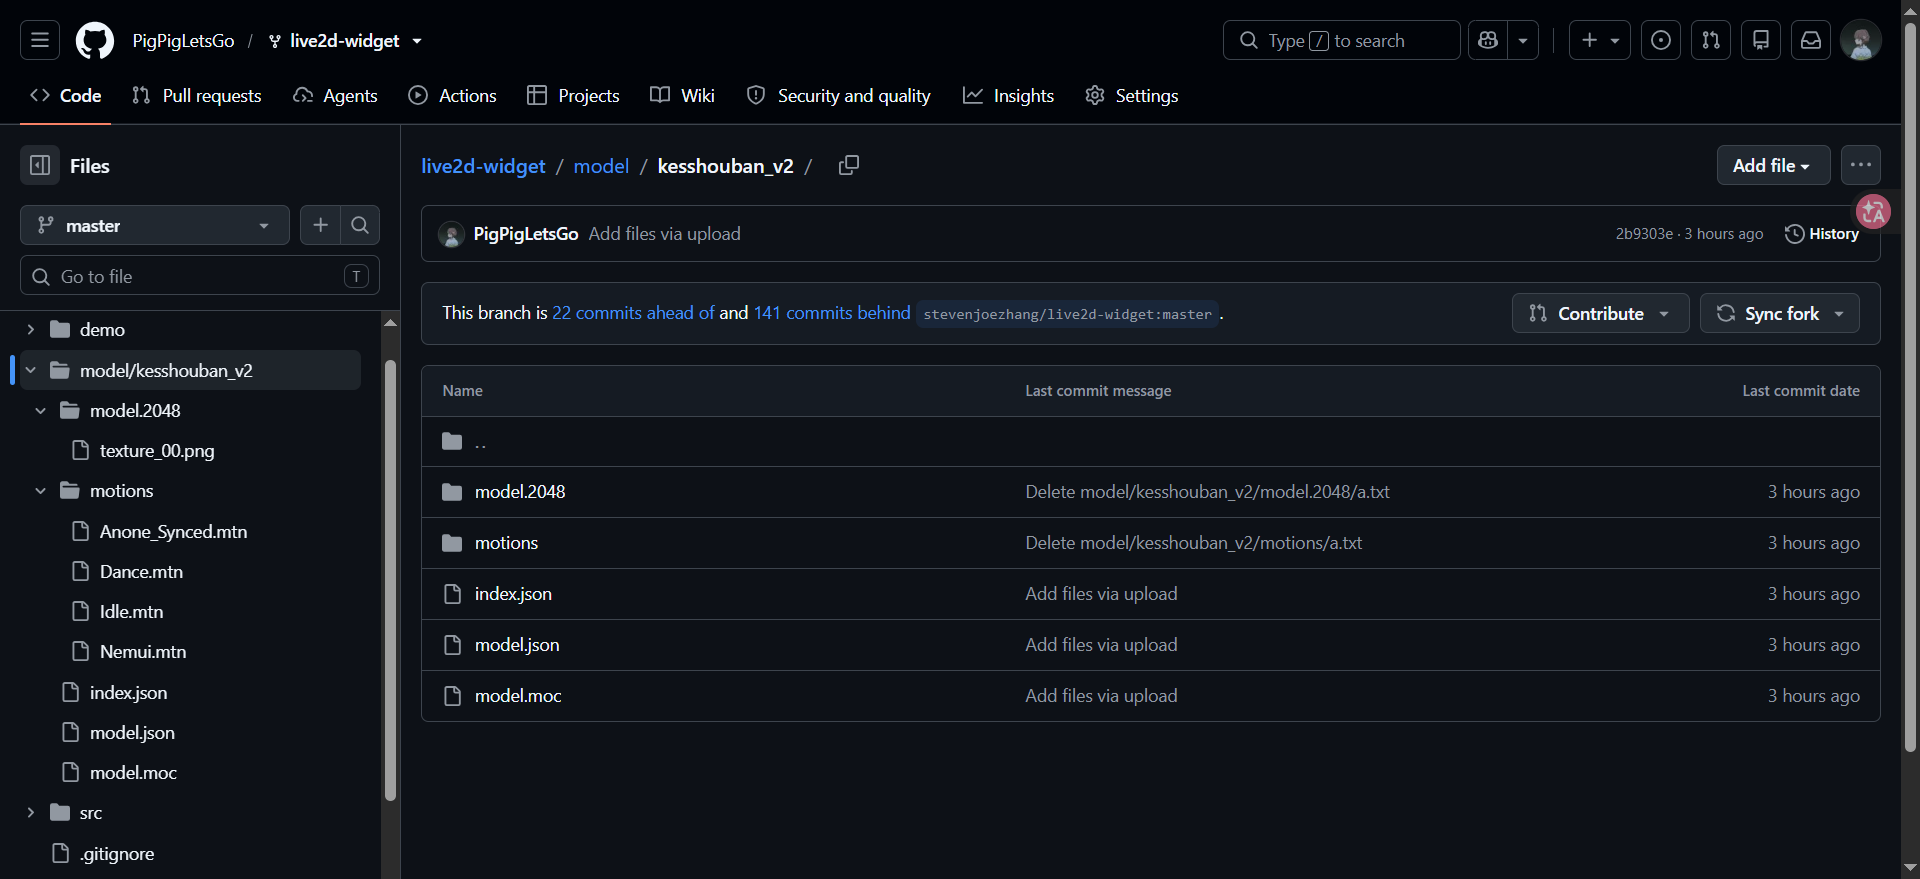Go to model breadcrumb link

click(601, 166)
